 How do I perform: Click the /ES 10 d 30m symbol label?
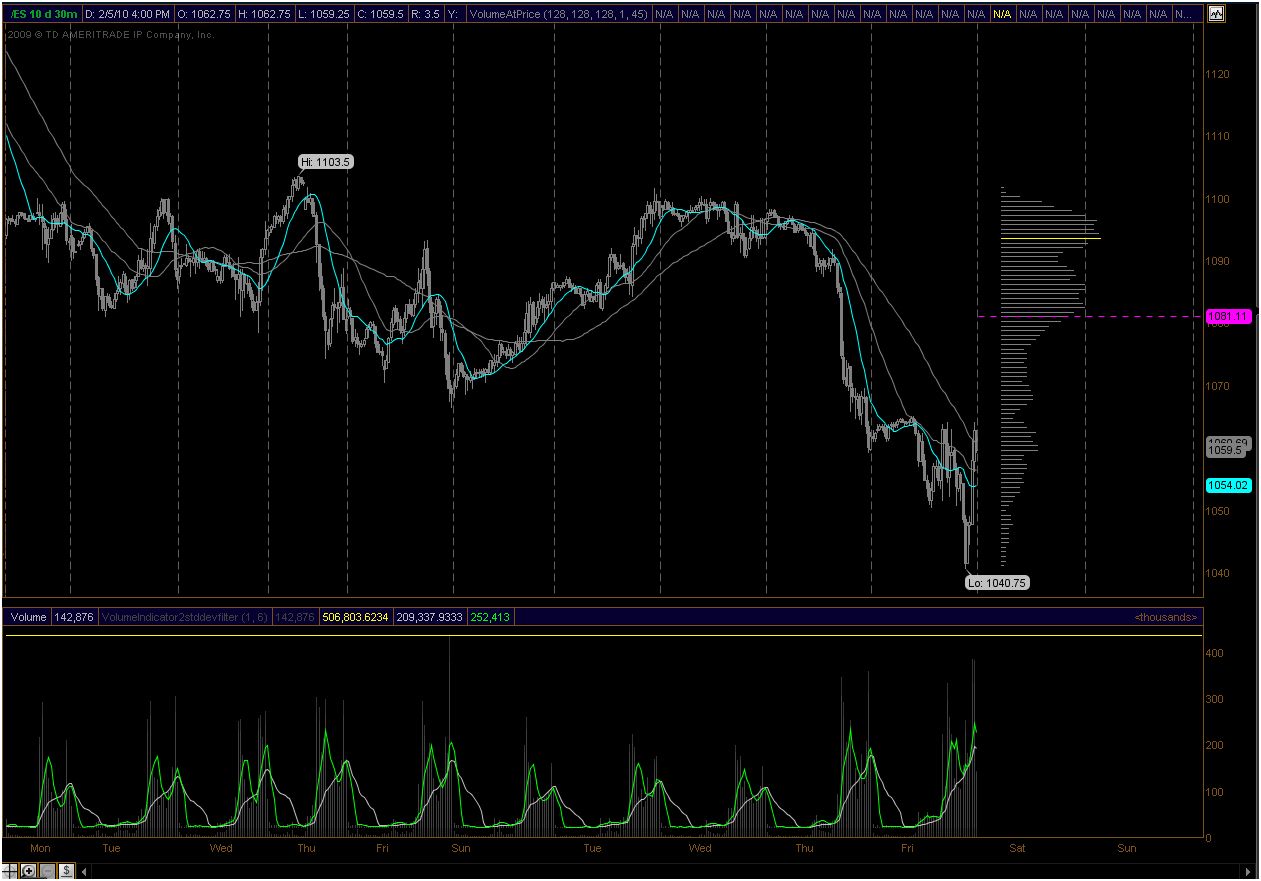[x=43, y=15]
